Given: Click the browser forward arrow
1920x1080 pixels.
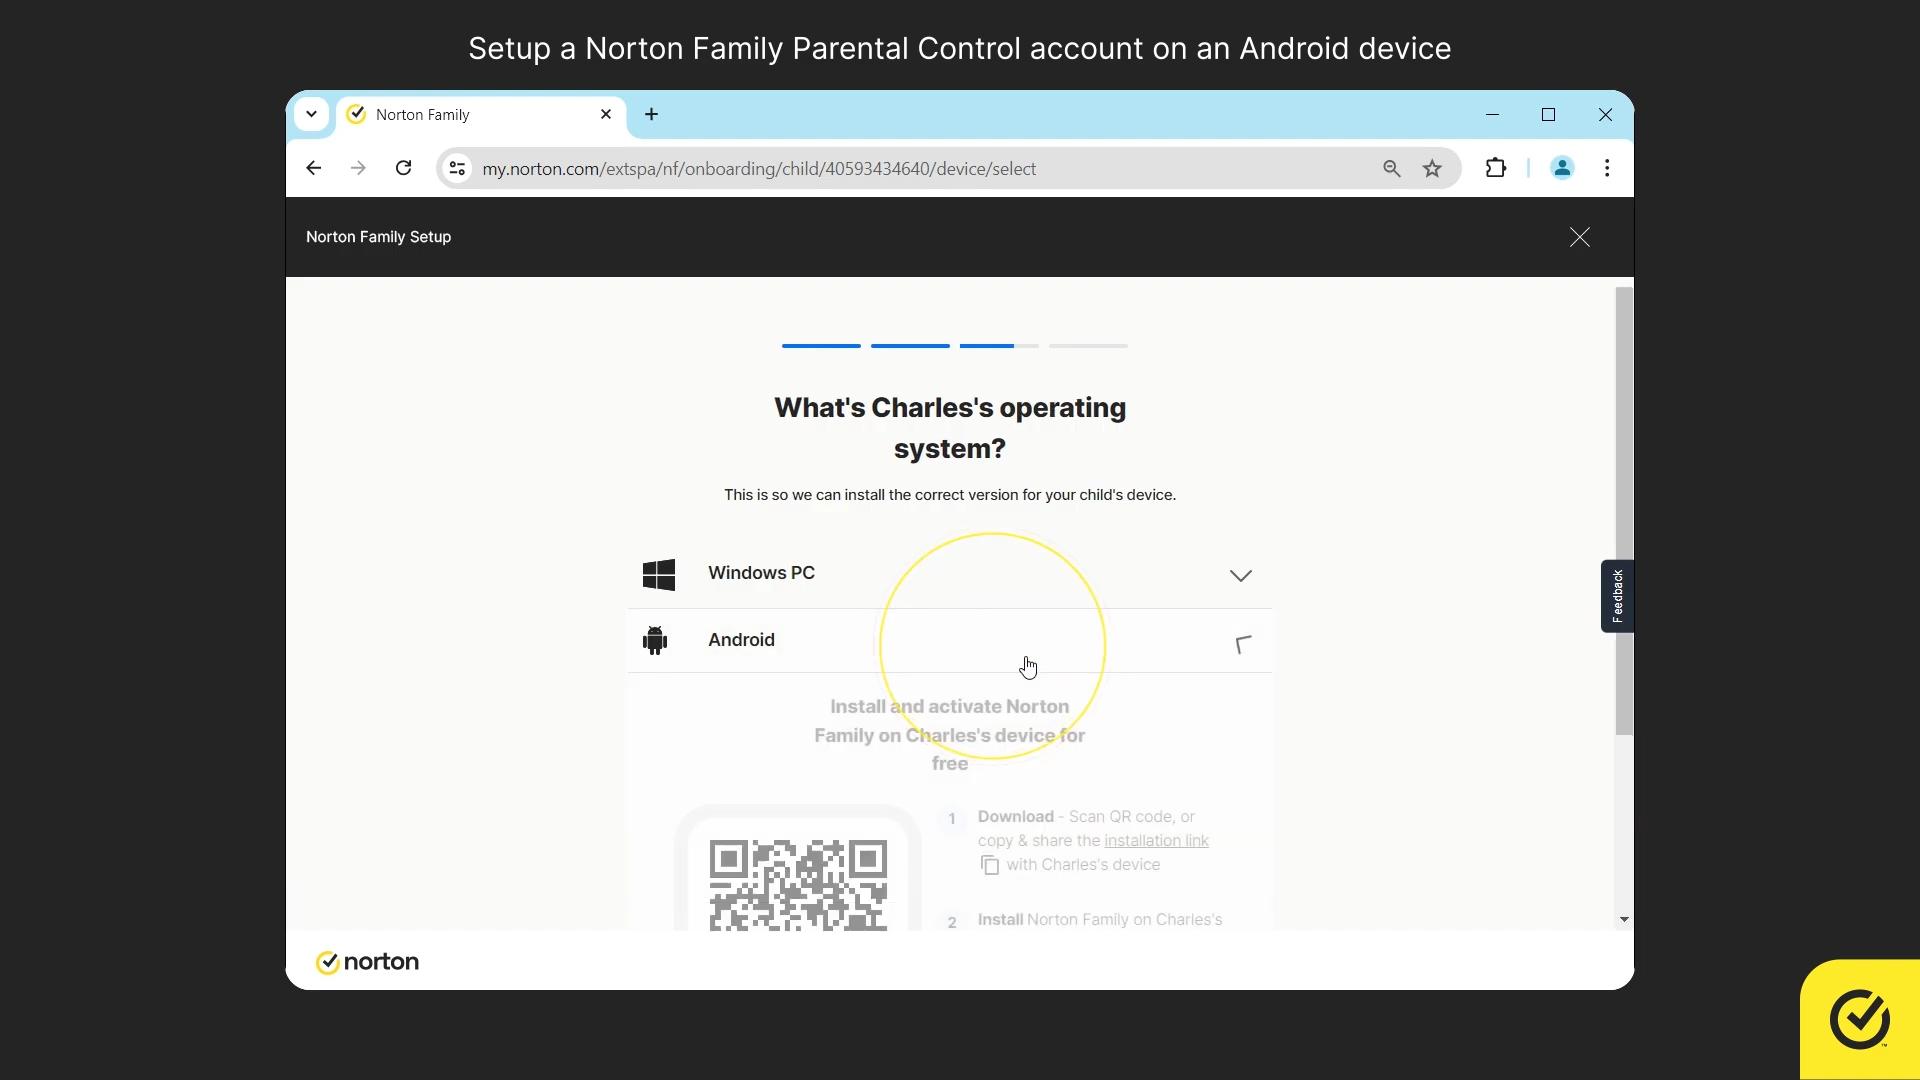Looking at the screenshot, I should [x=358, y=168].
